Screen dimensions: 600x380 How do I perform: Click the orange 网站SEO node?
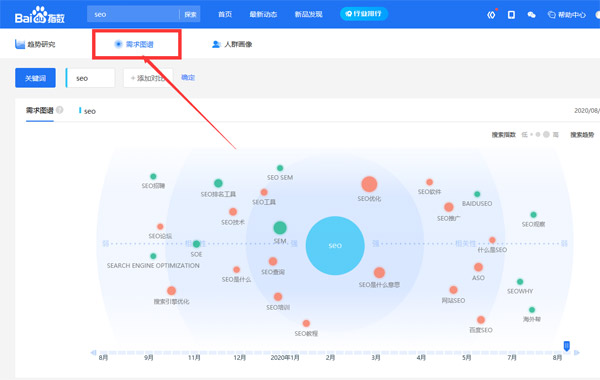pyautogui.click(x=453, y=290)
